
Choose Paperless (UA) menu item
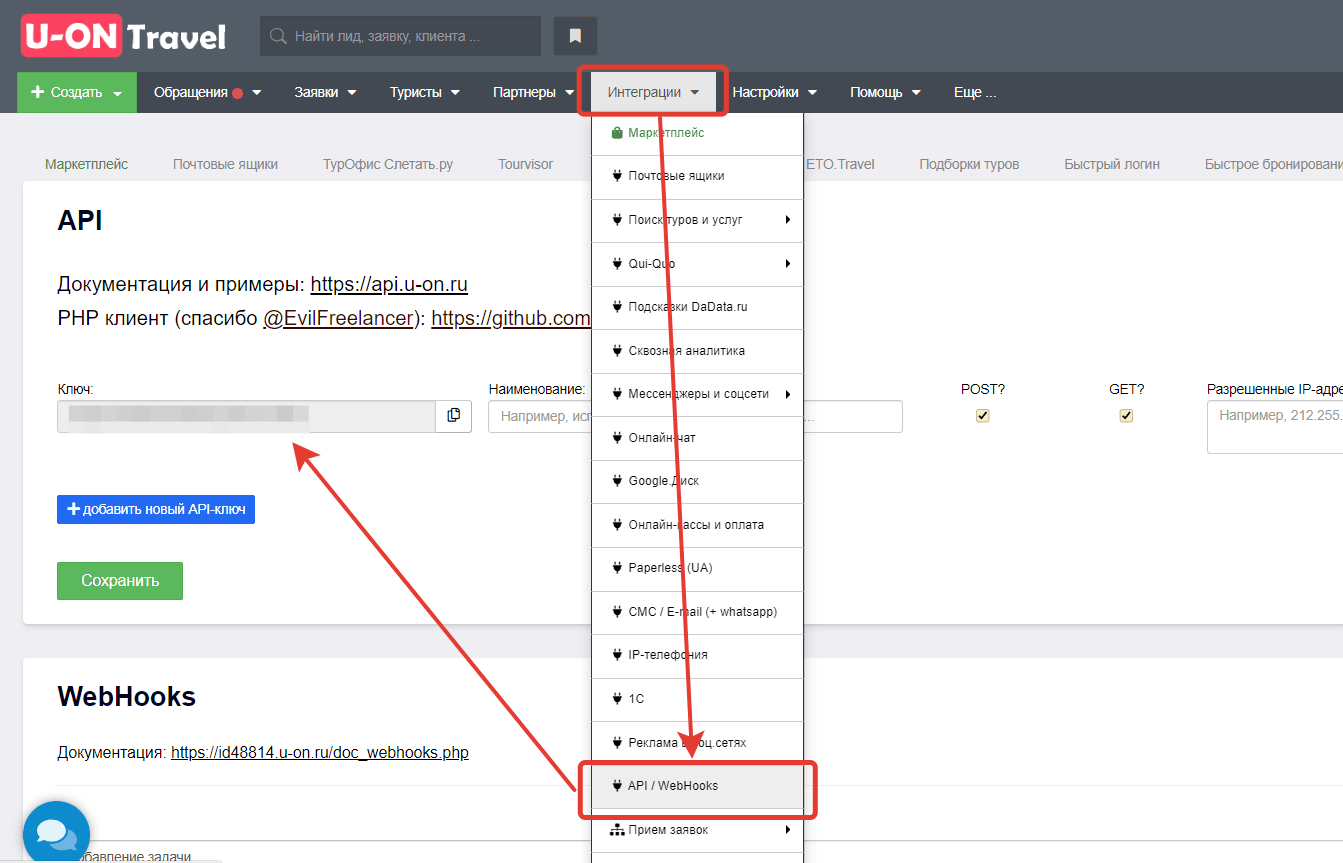tap(697, 568)
